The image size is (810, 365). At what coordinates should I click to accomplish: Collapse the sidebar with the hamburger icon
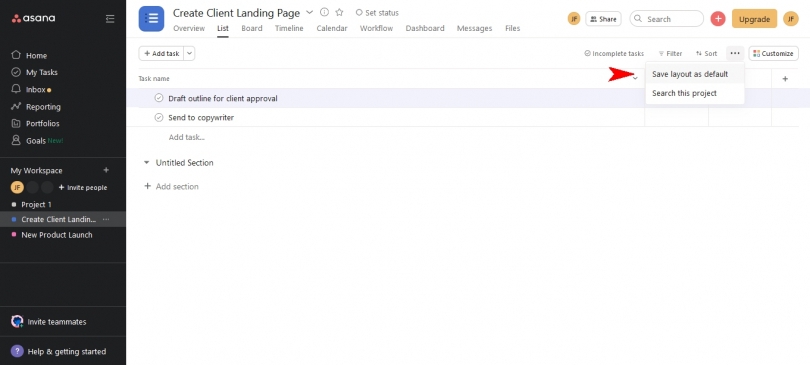click(x=110, y=19)
